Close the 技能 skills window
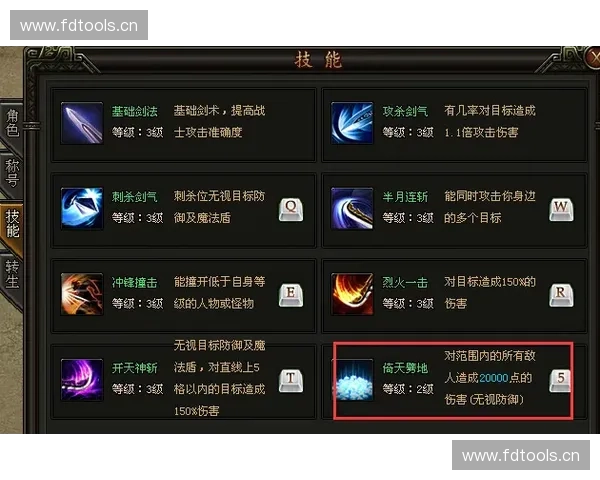The height and width of the screenshot is (480, 600). tap(593, 58)
